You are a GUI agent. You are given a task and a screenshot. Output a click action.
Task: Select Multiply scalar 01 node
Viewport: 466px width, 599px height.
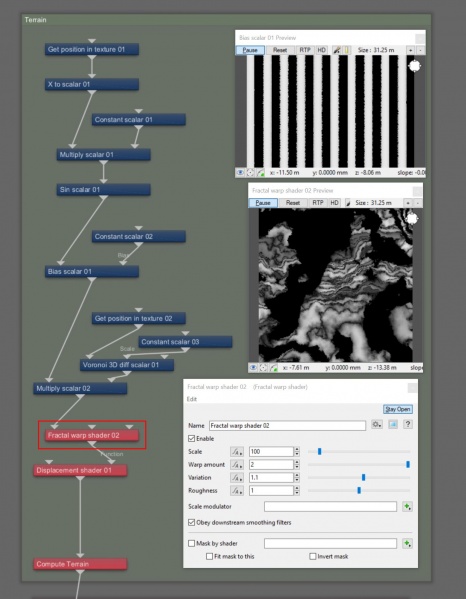pyautogui.click(x=104, y=155)
